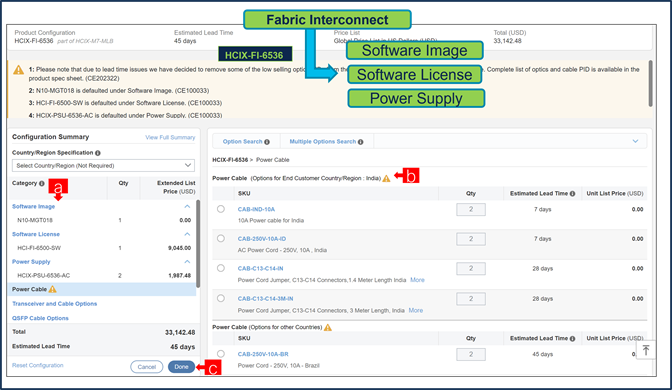Click the scroll-to-top arrow button
672x390 pixels.
tap(646, 350)
